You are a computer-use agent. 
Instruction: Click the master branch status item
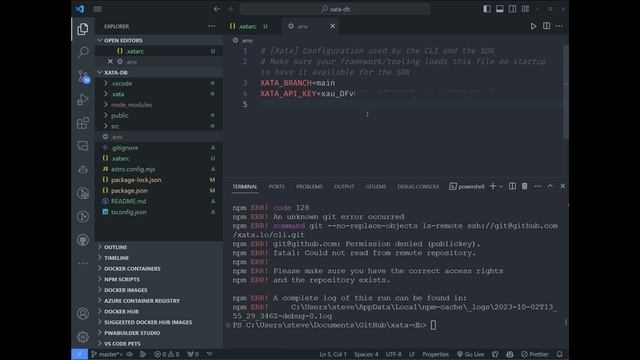(107, 354)
